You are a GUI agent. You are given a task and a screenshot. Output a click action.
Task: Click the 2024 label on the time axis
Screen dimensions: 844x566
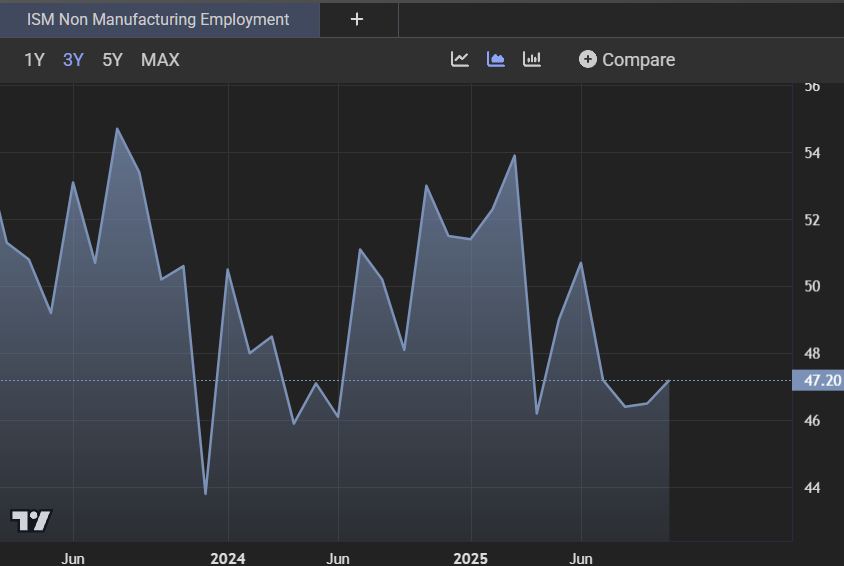tap(228, 558)
